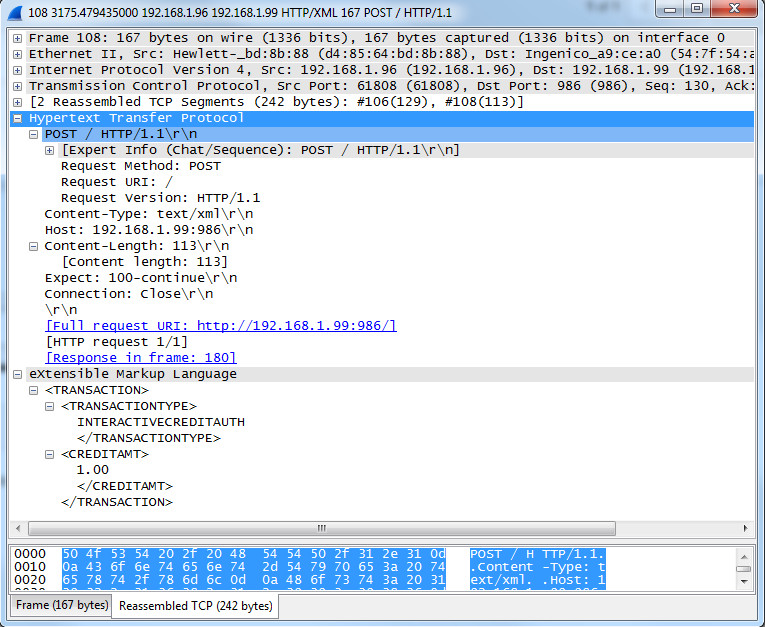Select the </CREDITAMT> closing tag row
Image resolution: width=765 pixels, height=627 pixels.
125,486
